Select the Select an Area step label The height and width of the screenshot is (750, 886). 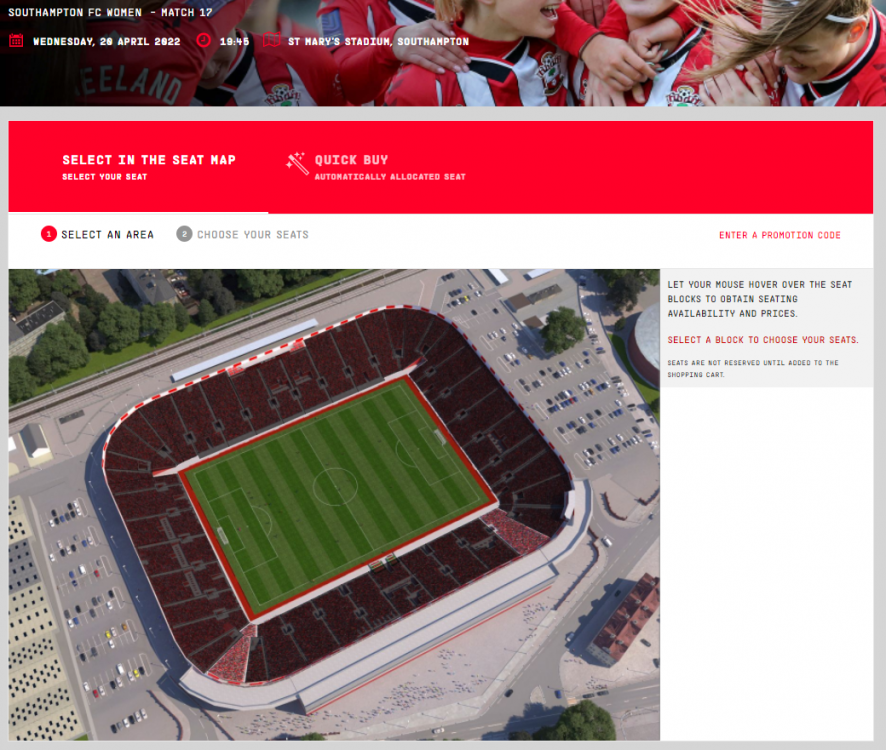pyautogui.click(x=107, y=235)
